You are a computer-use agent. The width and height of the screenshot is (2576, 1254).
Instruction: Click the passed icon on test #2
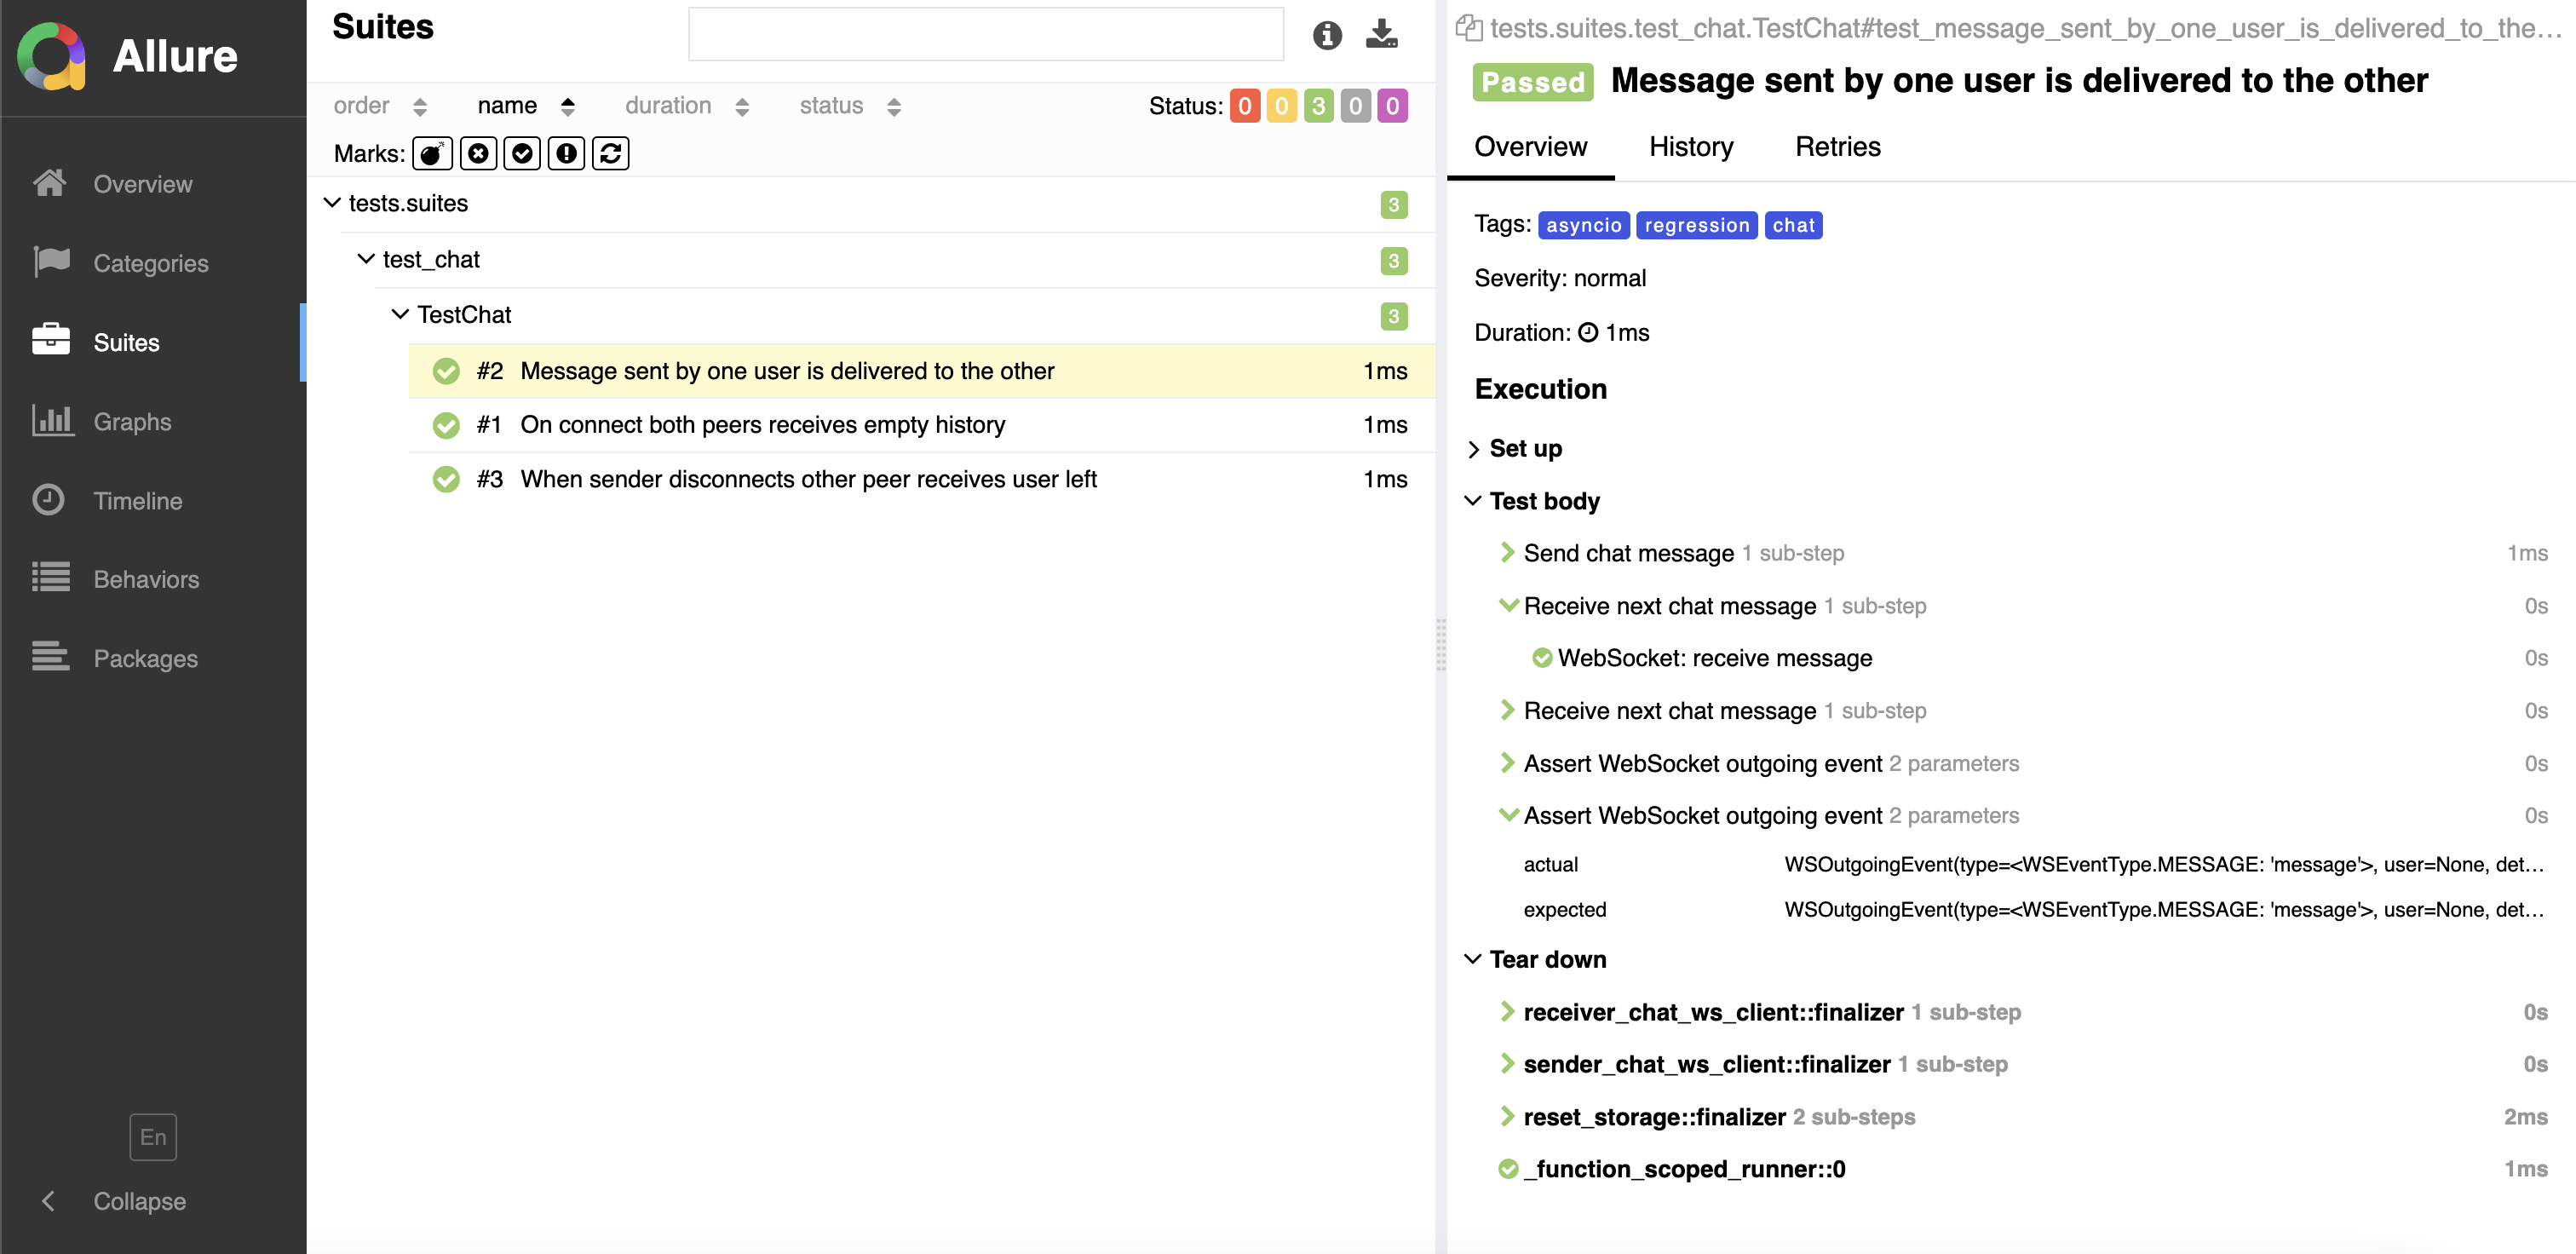[x=446, y=371]
